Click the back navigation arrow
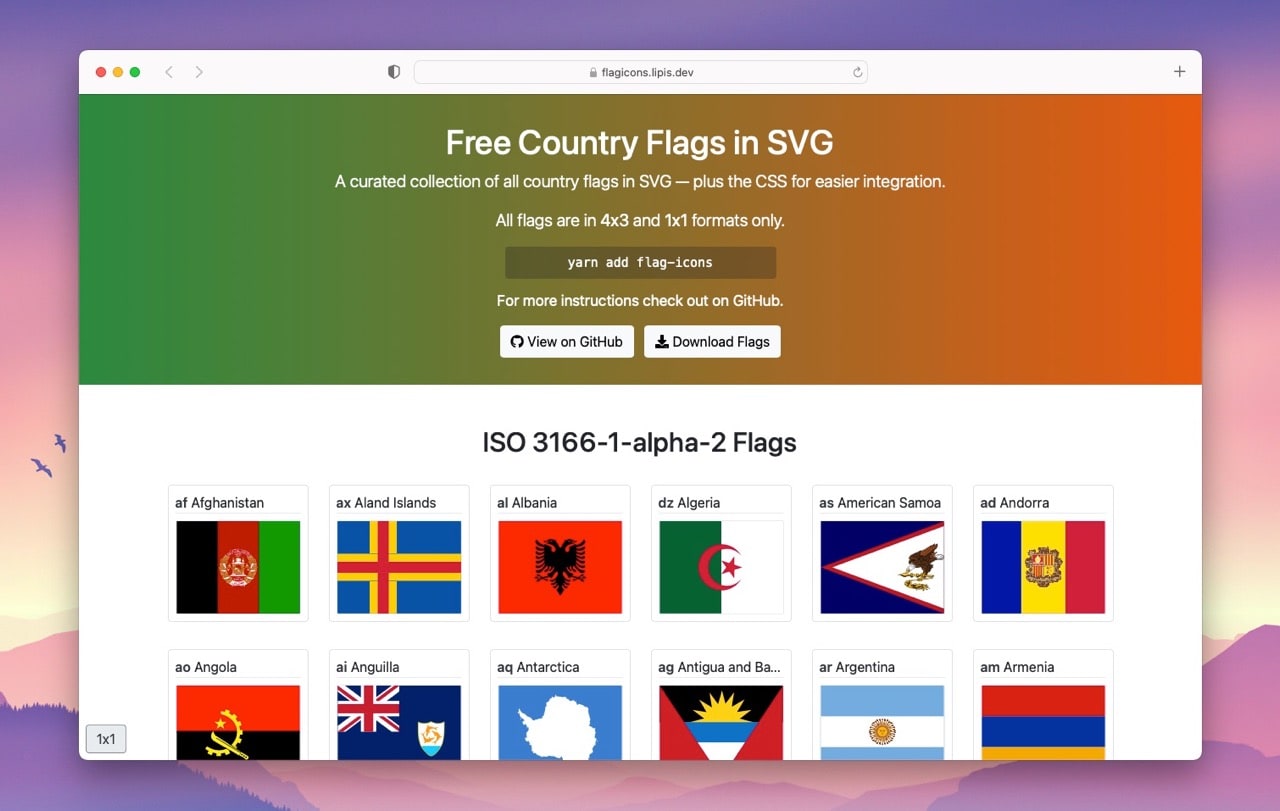Screen dimensions: 1280x811 169,72
